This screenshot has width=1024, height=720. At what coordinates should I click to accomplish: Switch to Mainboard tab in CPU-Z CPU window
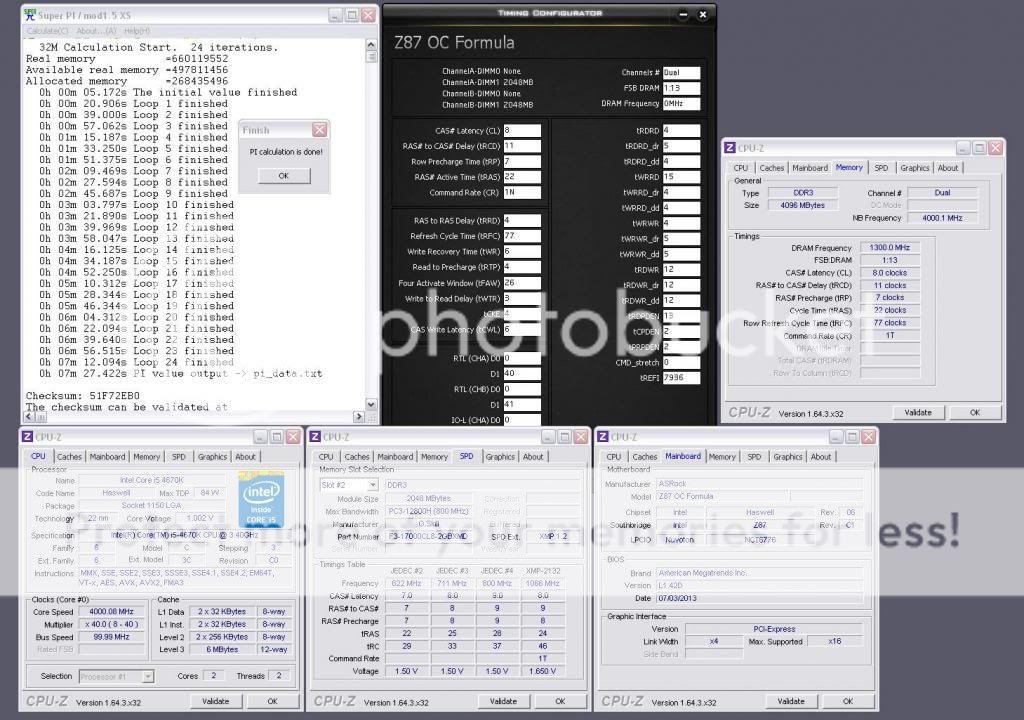point(107,457)
